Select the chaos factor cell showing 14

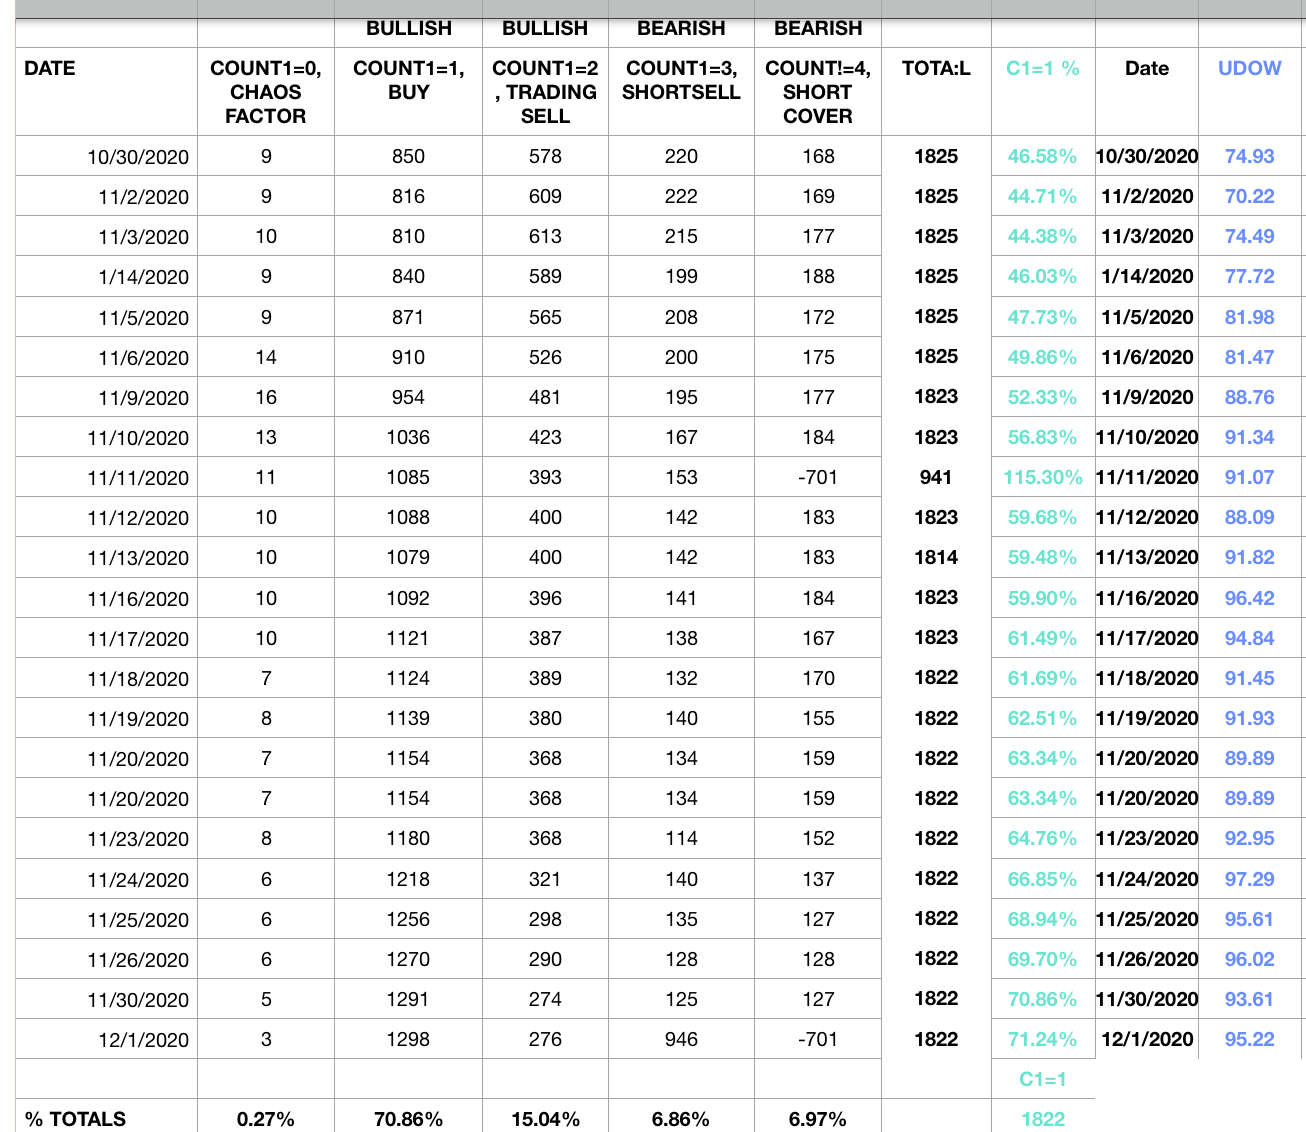pyautogui.click(x=266, y=357)
